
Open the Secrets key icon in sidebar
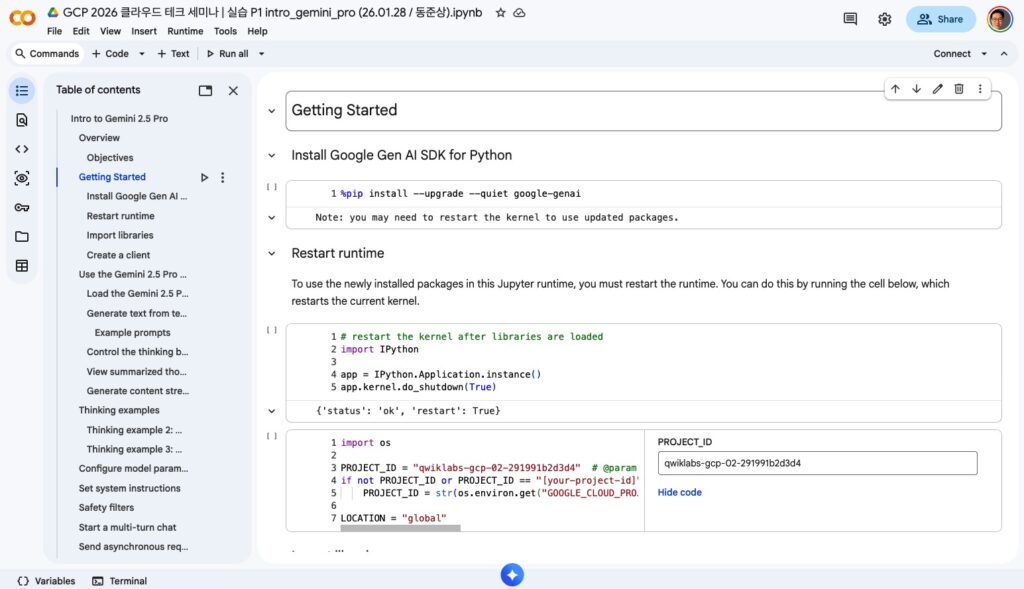tap(22, 208)
